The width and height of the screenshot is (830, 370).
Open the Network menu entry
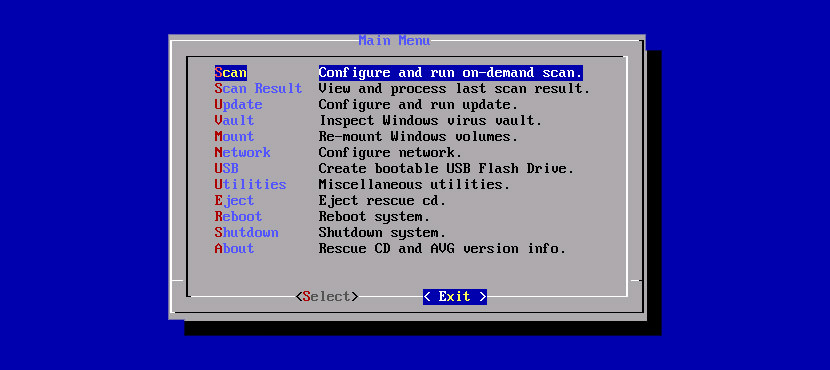242,152
